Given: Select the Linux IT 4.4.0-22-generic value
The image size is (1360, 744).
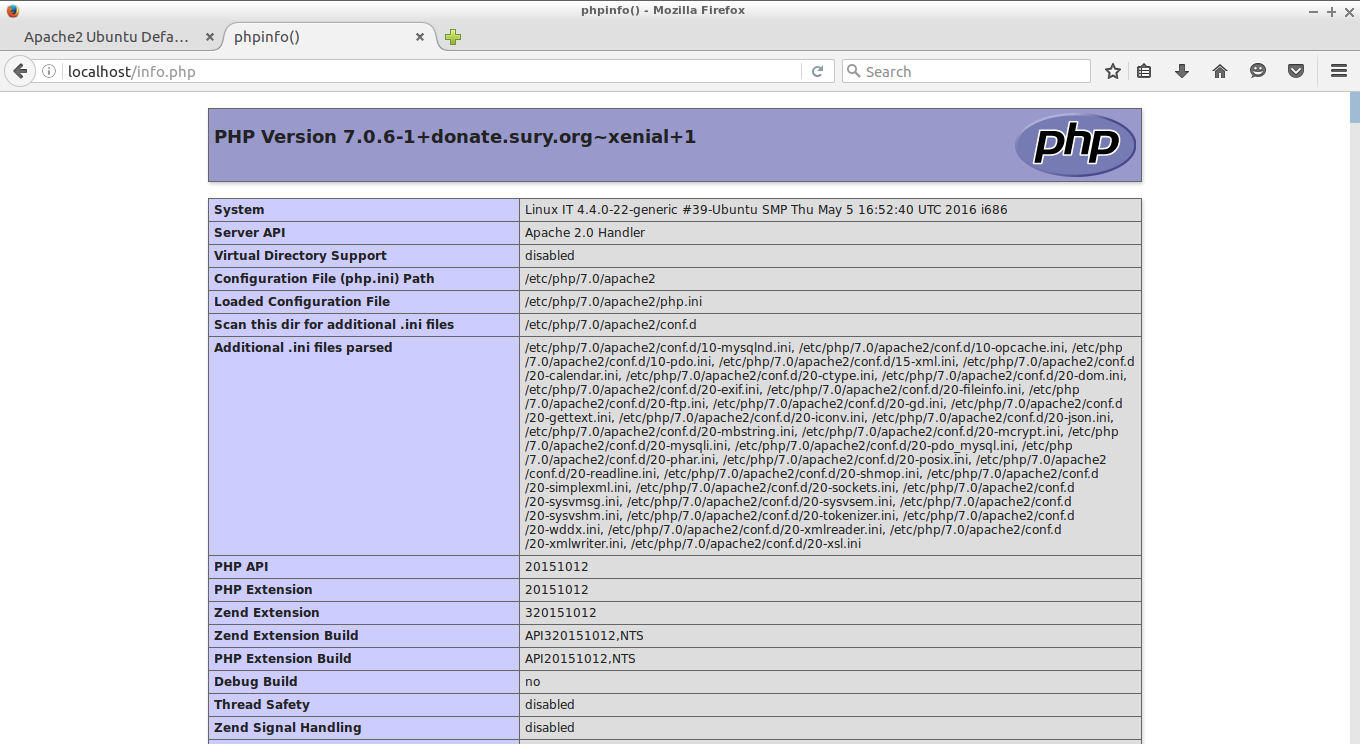Looking at the screenshot, I should [766, 210].
